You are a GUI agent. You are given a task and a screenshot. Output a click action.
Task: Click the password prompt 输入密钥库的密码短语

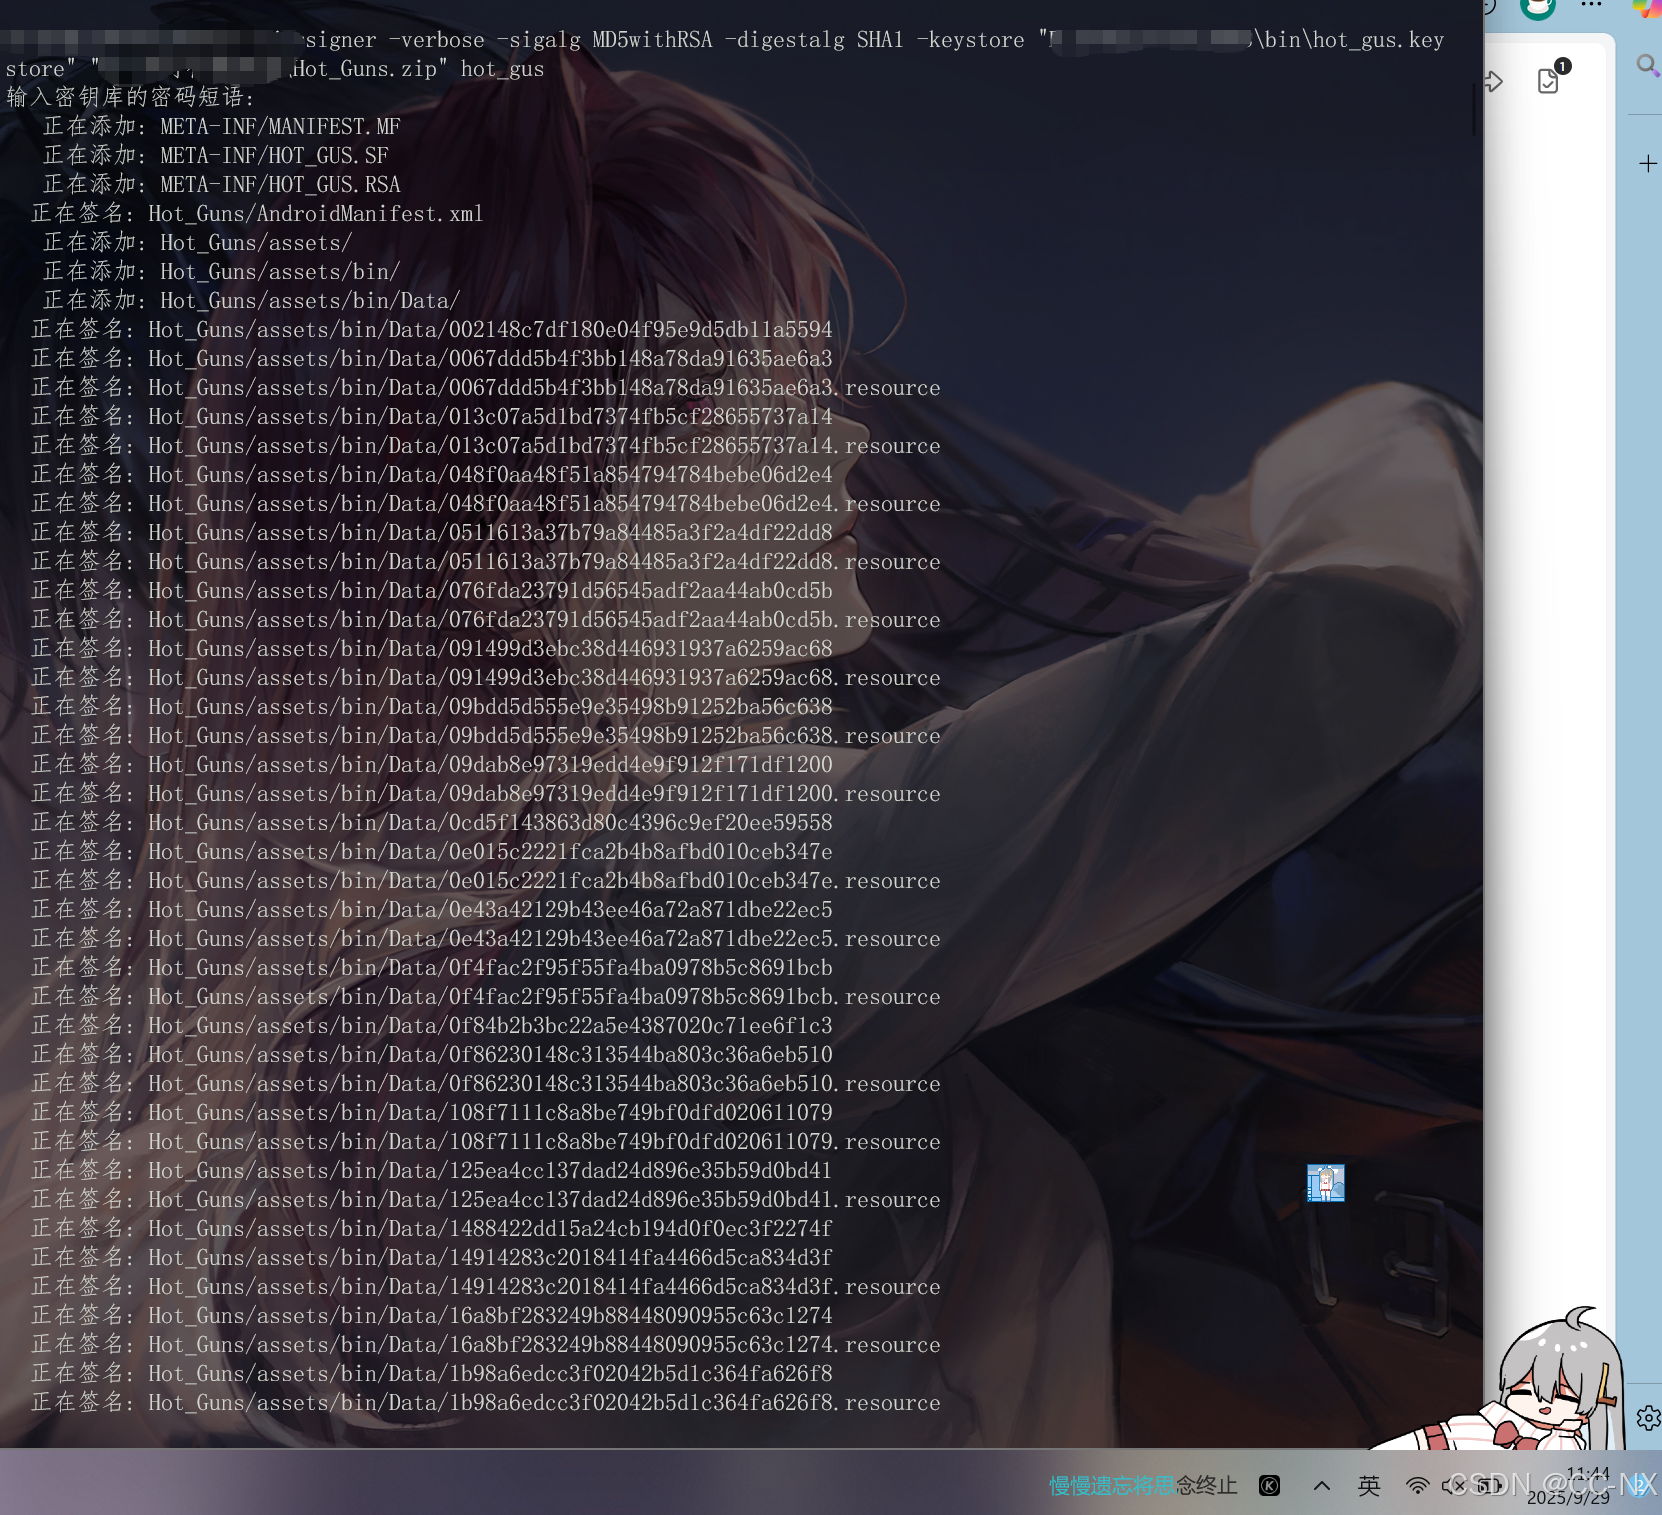131,98
